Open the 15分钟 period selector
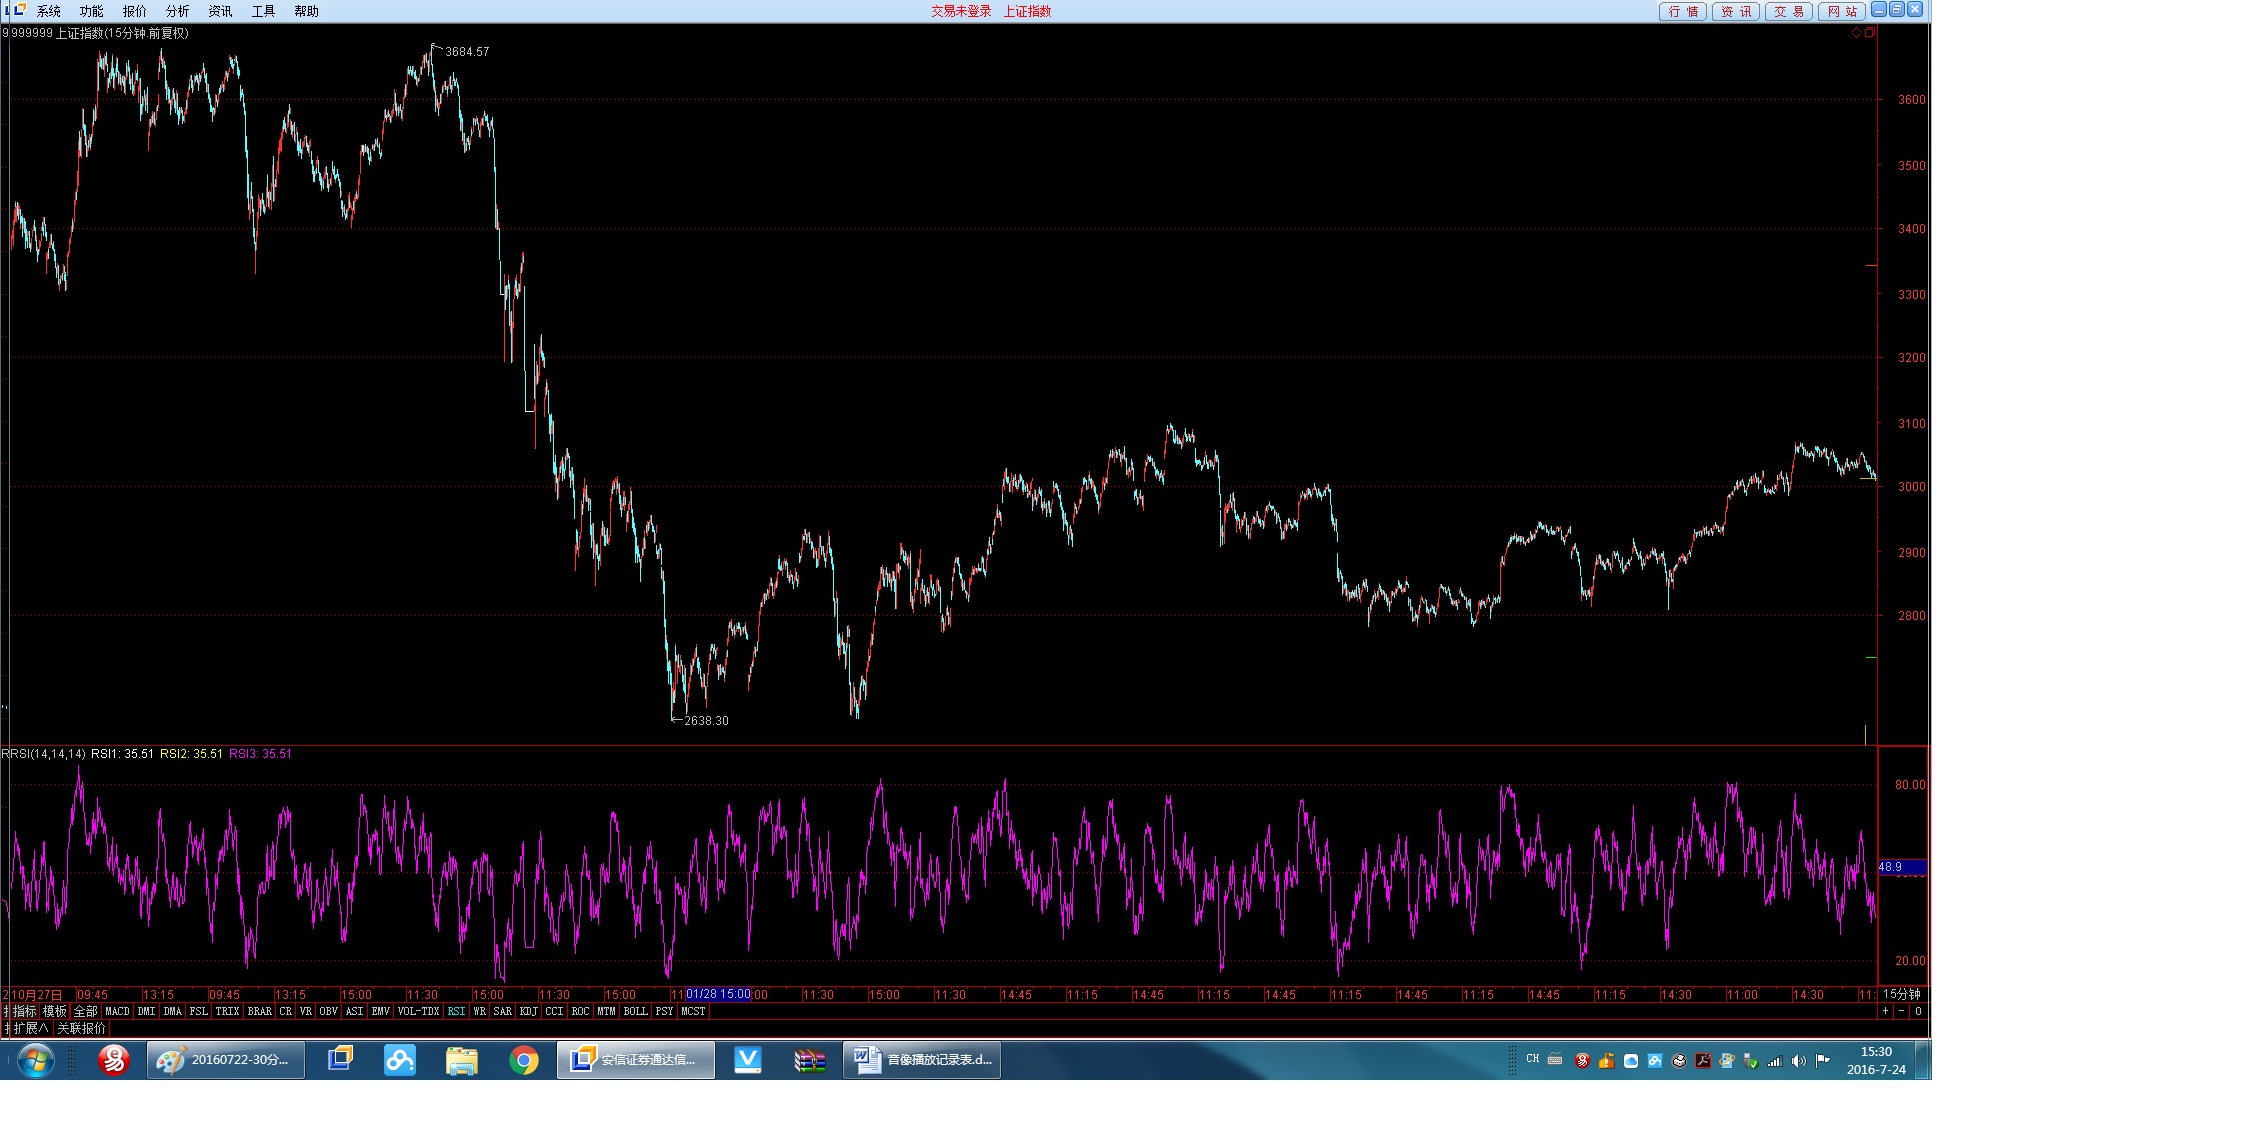 1902,994
